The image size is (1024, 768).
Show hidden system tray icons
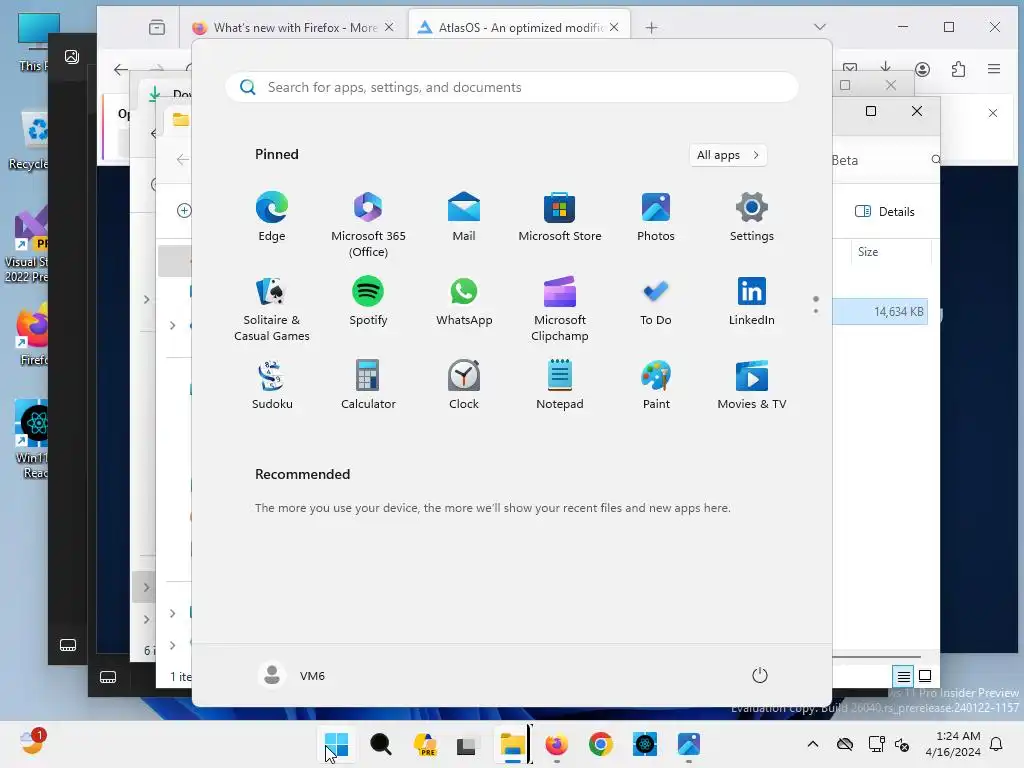coord(812,744)
